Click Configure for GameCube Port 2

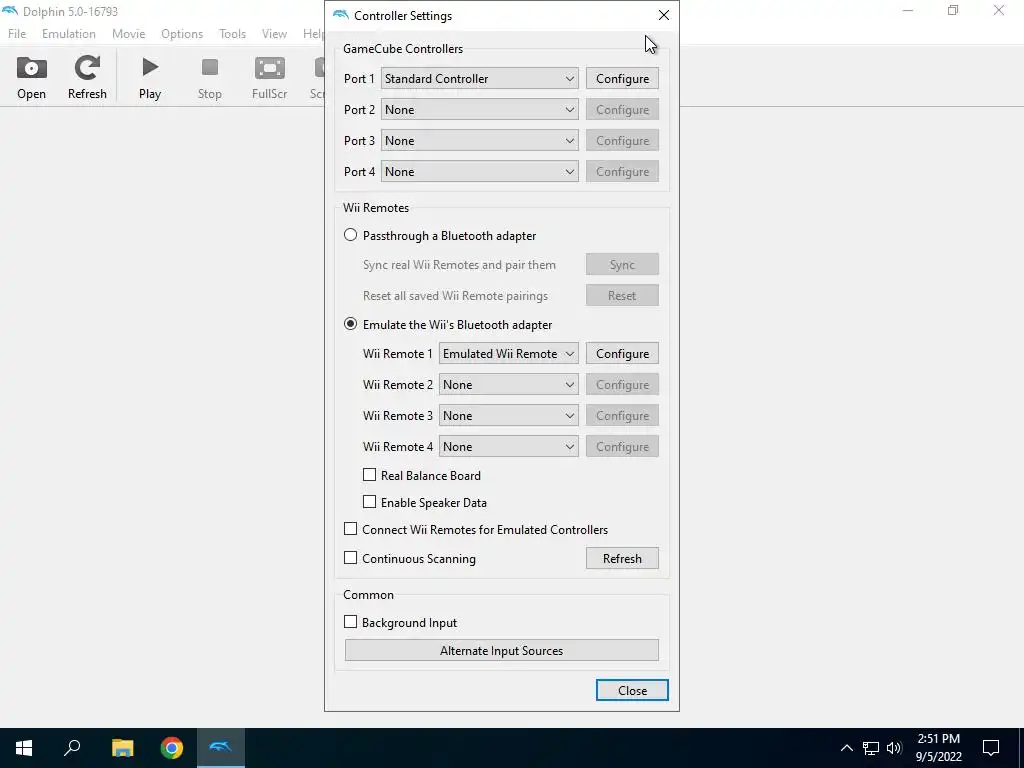pos(622,110)
